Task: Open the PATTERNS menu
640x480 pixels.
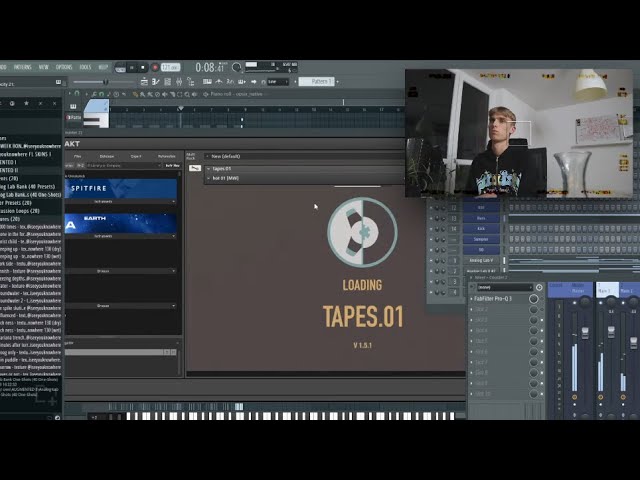Action: point(22,67)
